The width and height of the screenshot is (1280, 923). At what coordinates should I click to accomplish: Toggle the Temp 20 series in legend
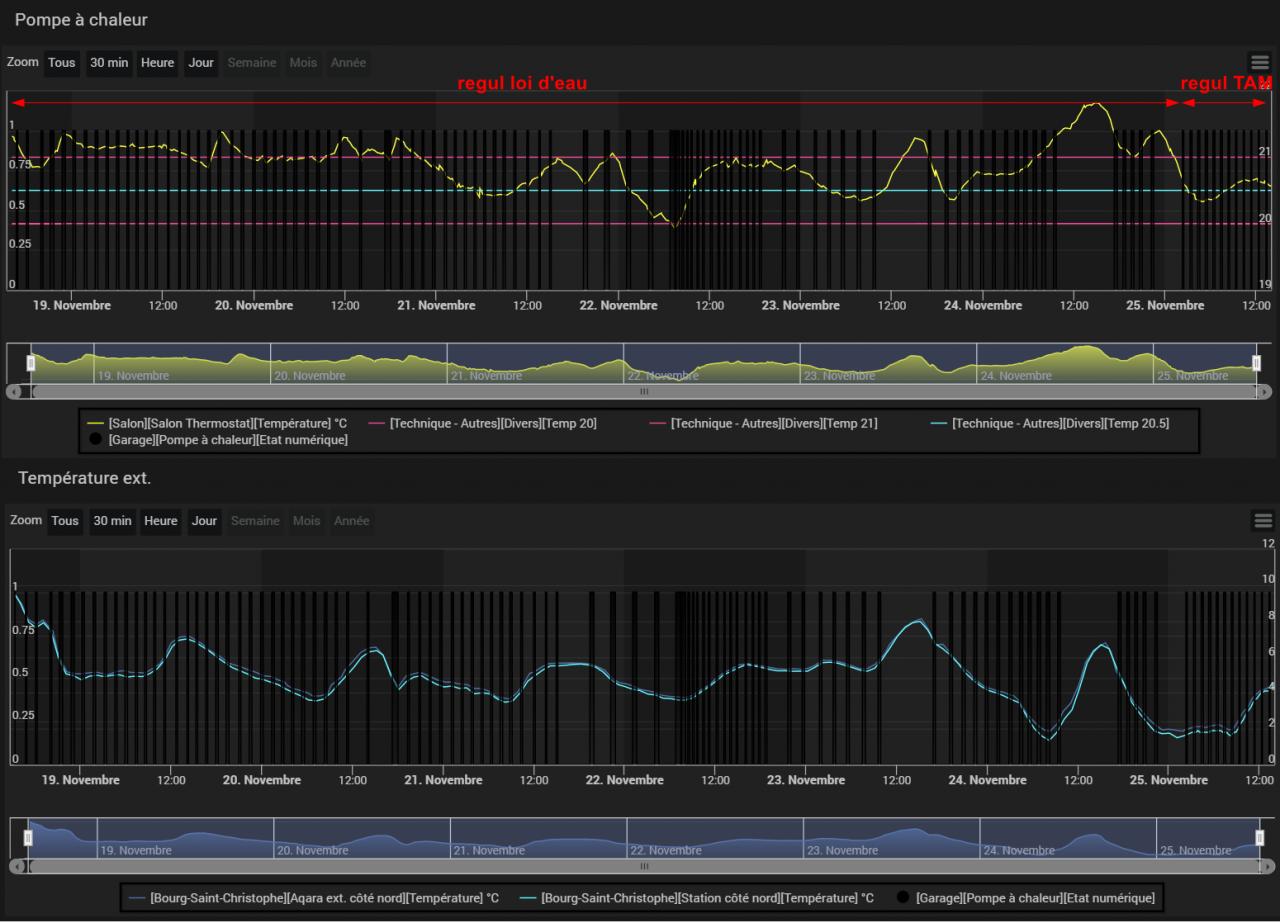point(483,423)
